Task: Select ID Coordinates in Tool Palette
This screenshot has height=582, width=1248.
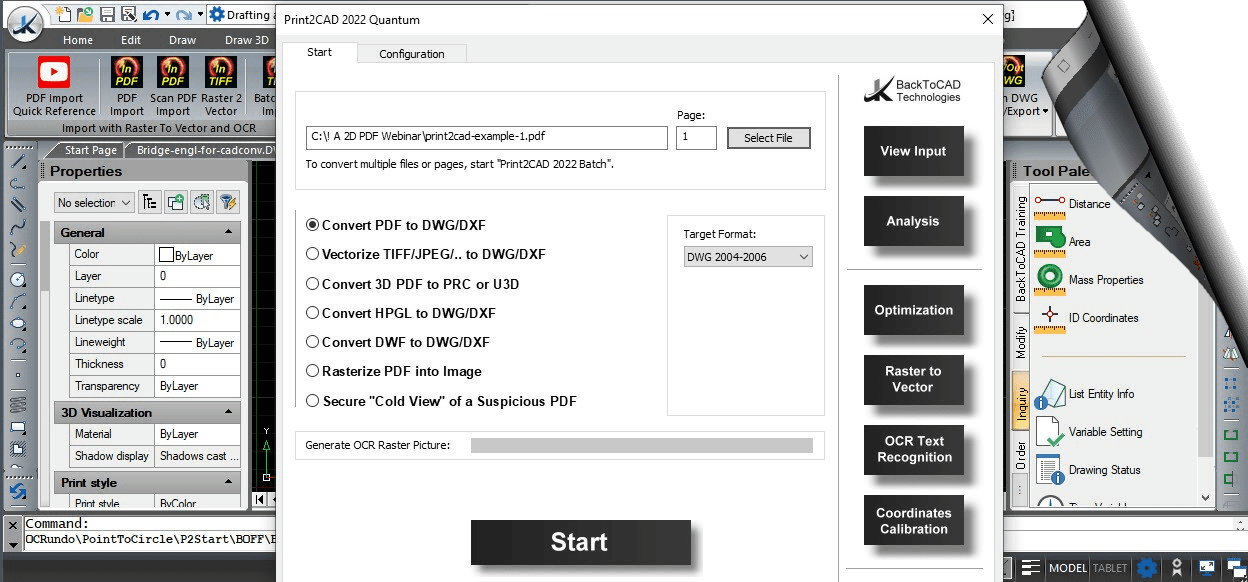Action: 1086,317
